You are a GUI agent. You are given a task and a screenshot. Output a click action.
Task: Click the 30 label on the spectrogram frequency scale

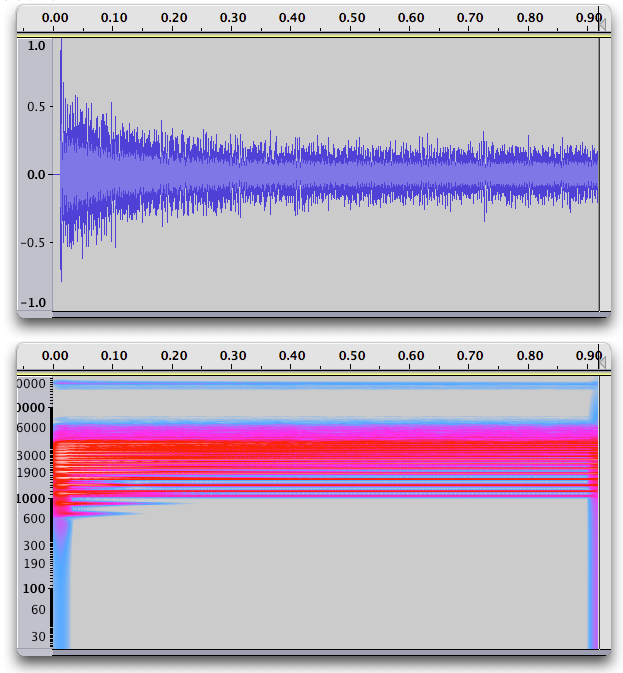pyautogui.click(x=38, y=636)
